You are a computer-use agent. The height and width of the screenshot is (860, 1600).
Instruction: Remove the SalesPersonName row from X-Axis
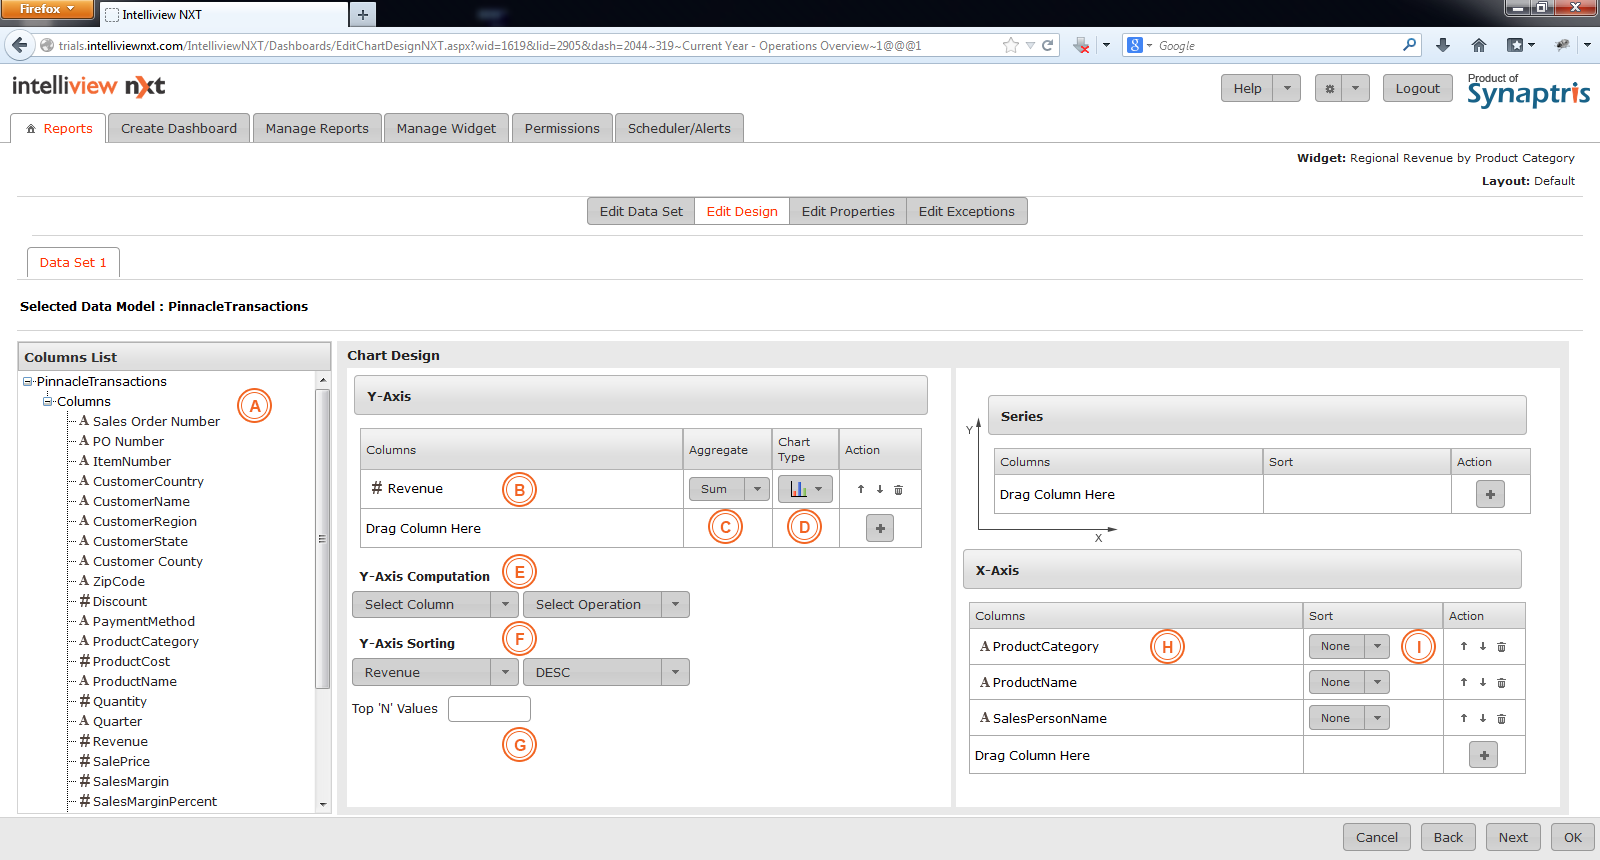tap(1501, 719)
